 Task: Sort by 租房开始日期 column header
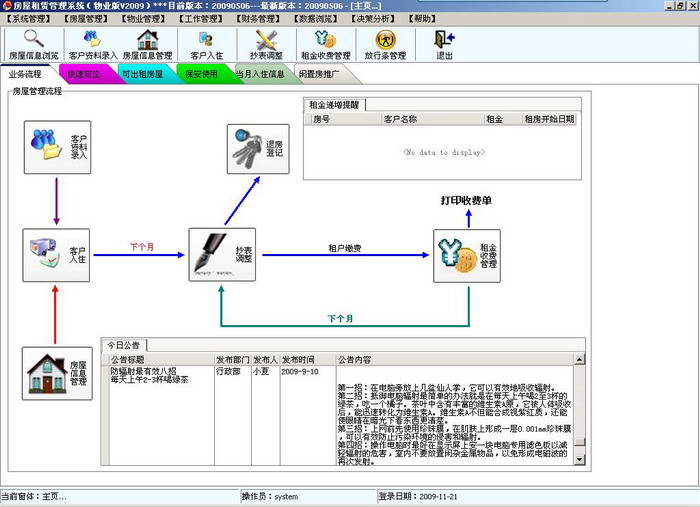point(549,119)
